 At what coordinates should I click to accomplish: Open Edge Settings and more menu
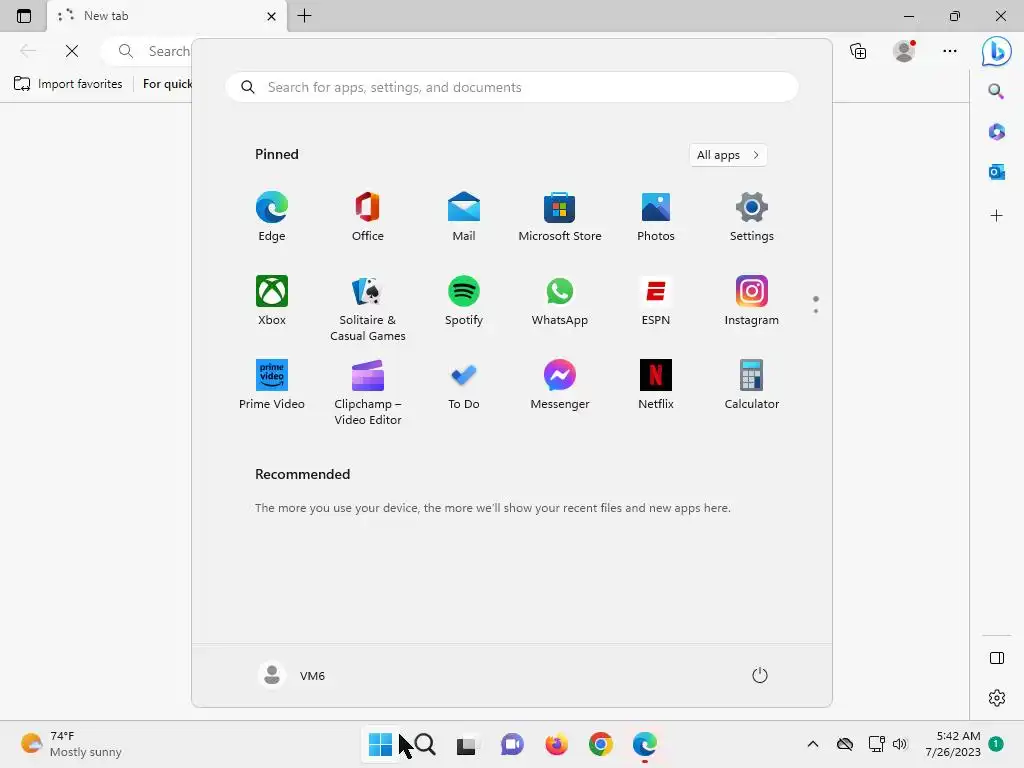(x=950, y=51)
